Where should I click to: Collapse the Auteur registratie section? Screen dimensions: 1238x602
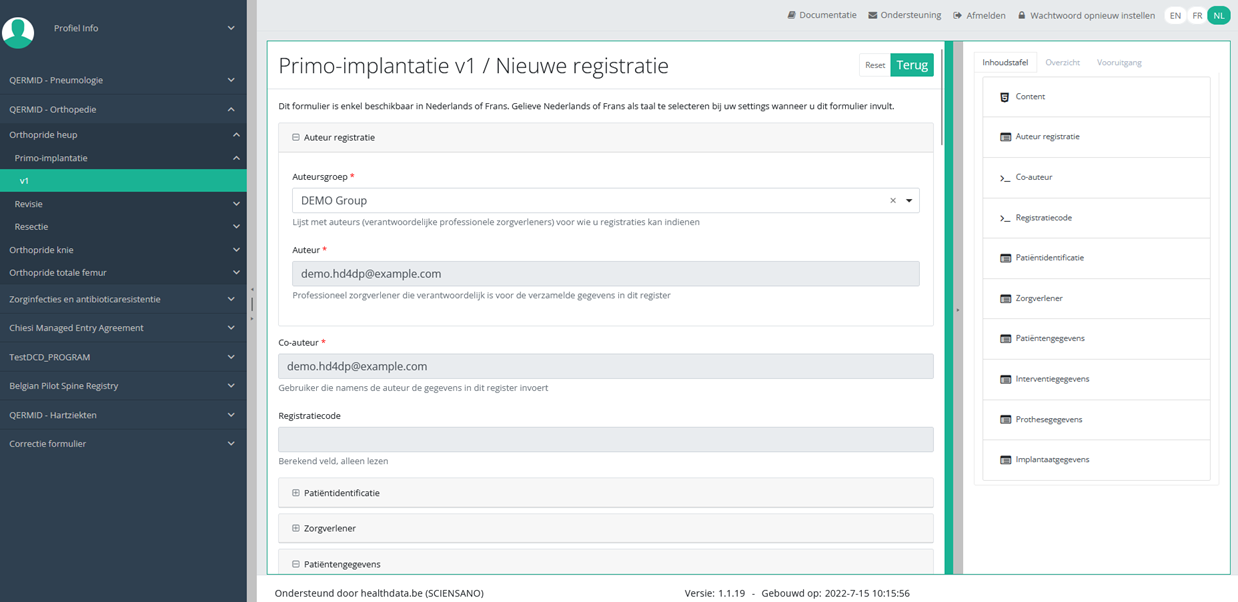[x=296, y=138]
